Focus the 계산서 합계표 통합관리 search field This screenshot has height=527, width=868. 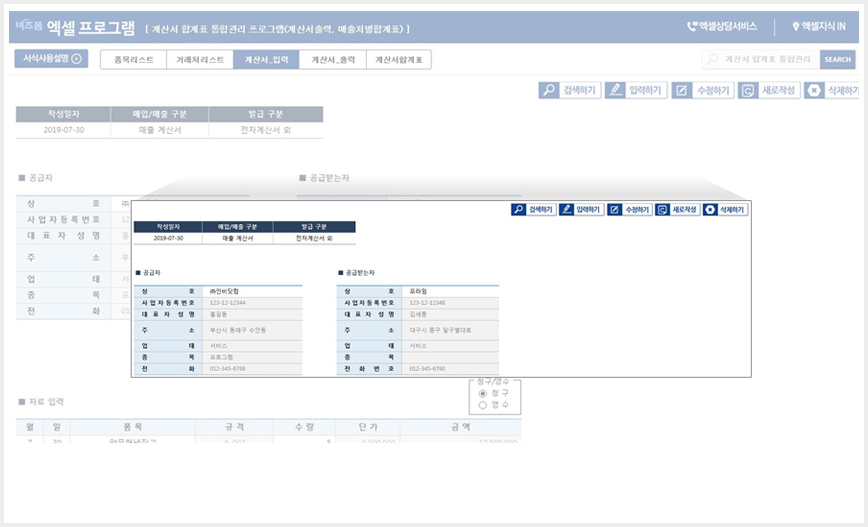click(761, 59)
